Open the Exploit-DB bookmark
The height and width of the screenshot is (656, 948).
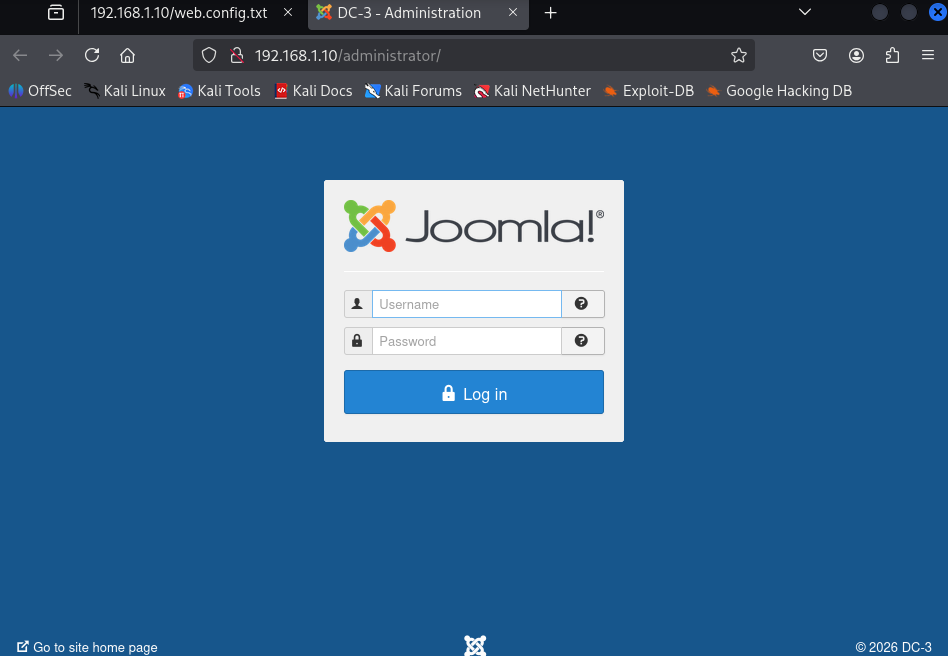(x=649, y=91)
